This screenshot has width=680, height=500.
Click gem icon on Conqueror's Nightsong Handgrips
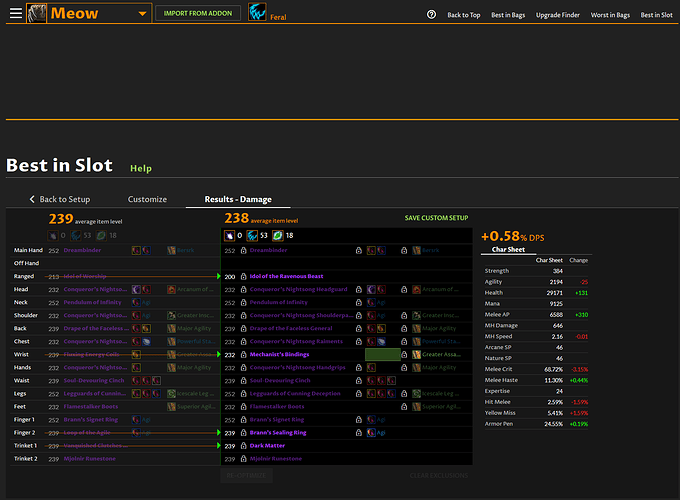click(371, 367)
